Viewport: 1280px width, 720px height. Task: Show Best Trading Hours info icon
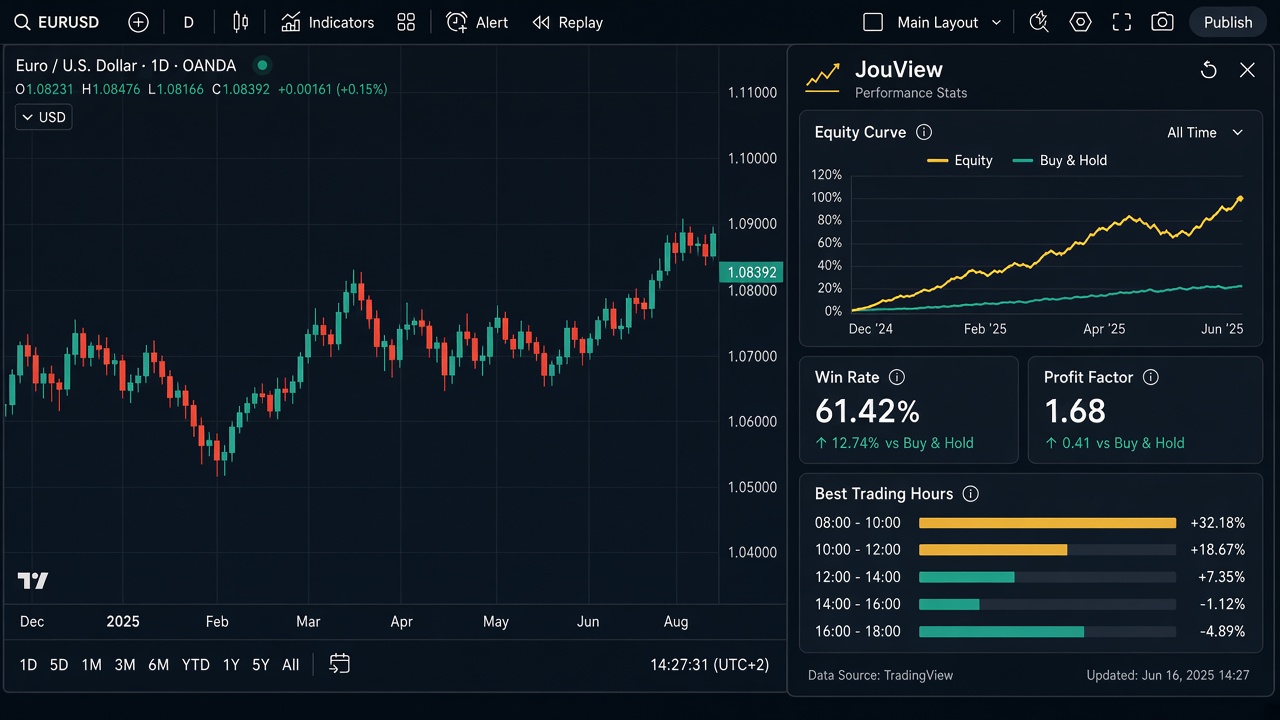(970, 494)
